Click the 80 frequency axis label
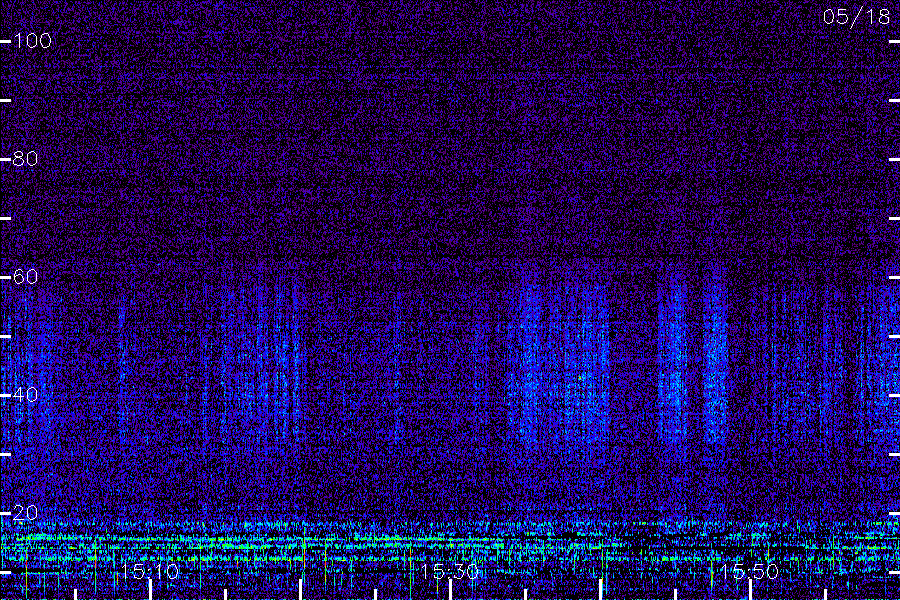Image resolution: width=900 pixels, height=600 pixels. tap(26, 159)
